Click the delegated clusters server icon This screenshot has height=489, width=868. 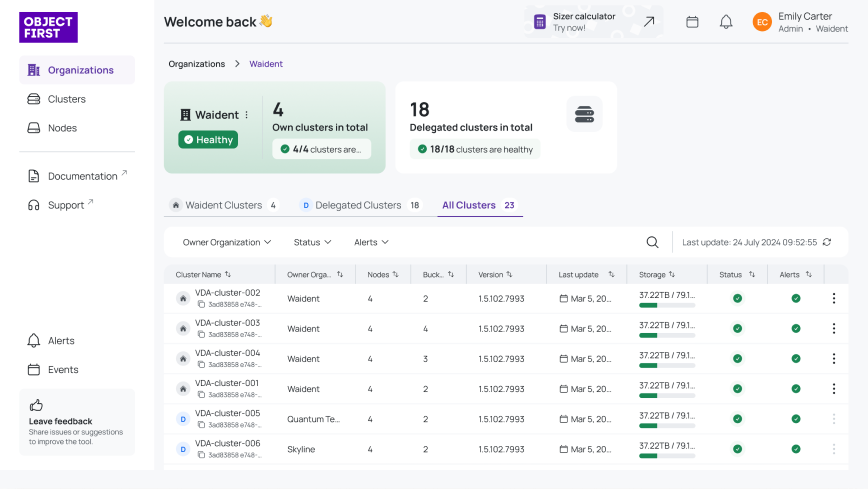tap(584, 114)
